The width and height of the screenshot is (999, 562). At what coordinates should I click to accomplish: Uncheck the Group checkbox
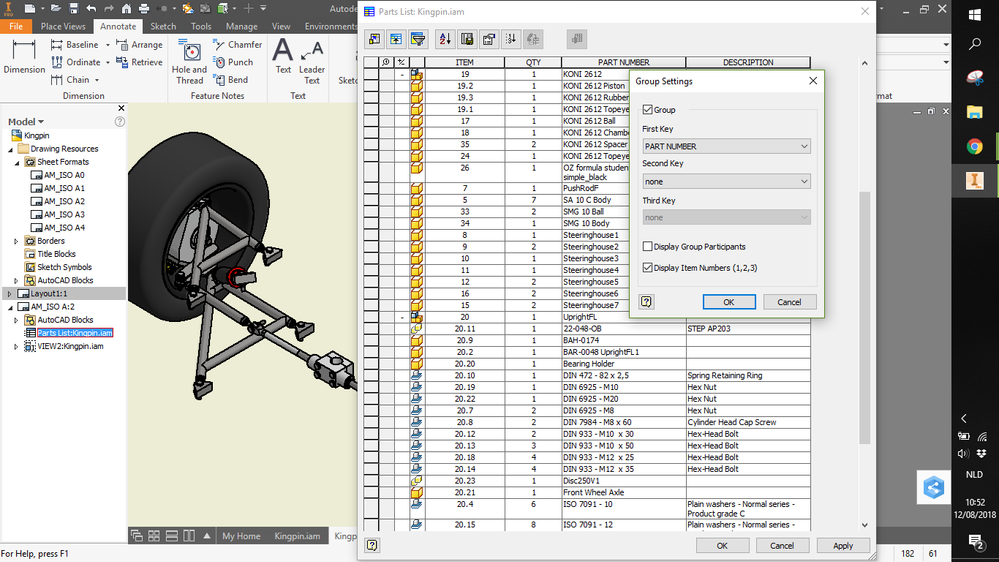pyautogui.click(x=648, y=110)
